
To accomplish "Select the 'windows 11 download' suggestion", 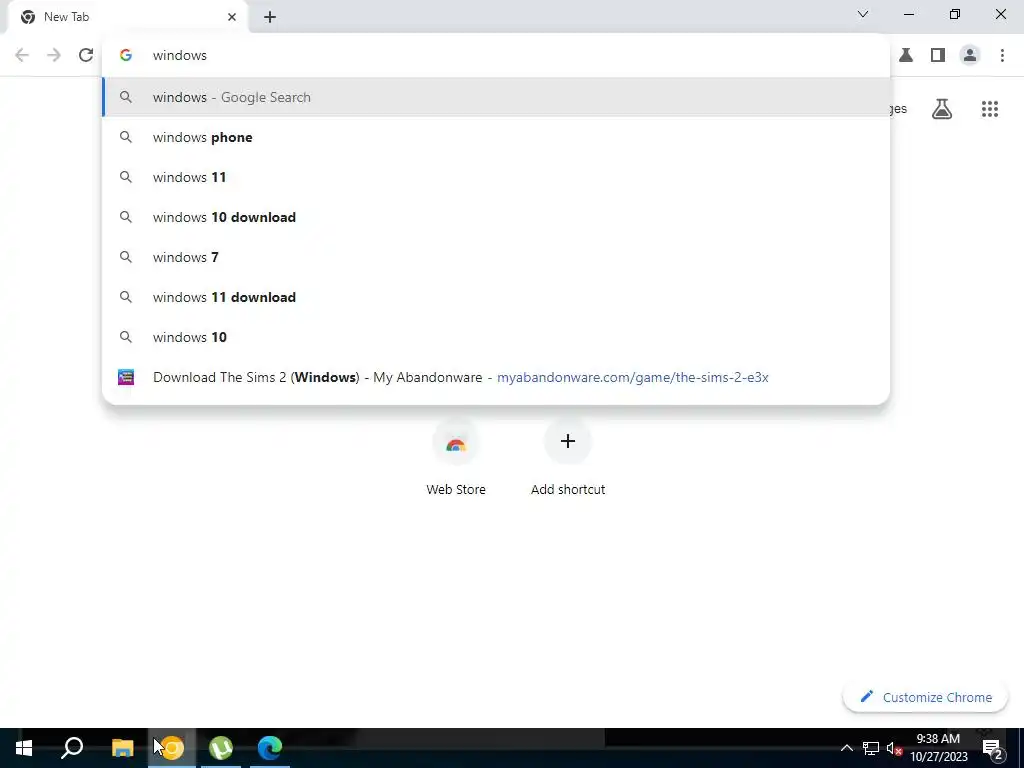I will (496, 297).
